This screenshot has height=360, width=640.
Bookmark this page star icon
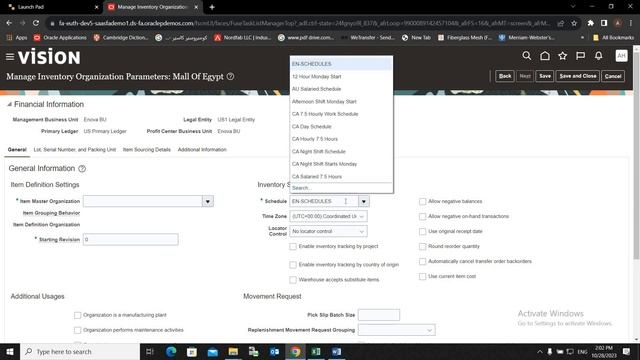point(574,23)
